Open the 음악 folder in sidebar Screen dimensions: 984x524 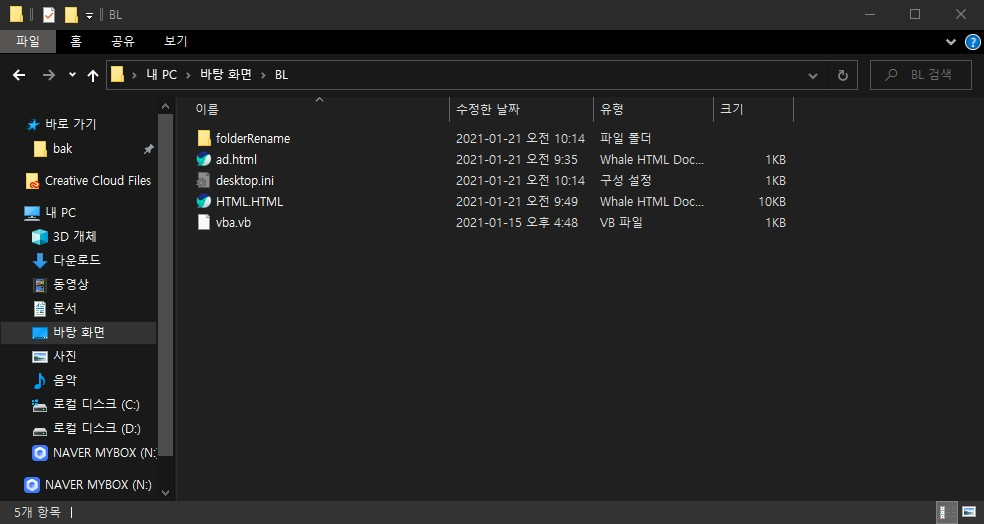point(65,380)
